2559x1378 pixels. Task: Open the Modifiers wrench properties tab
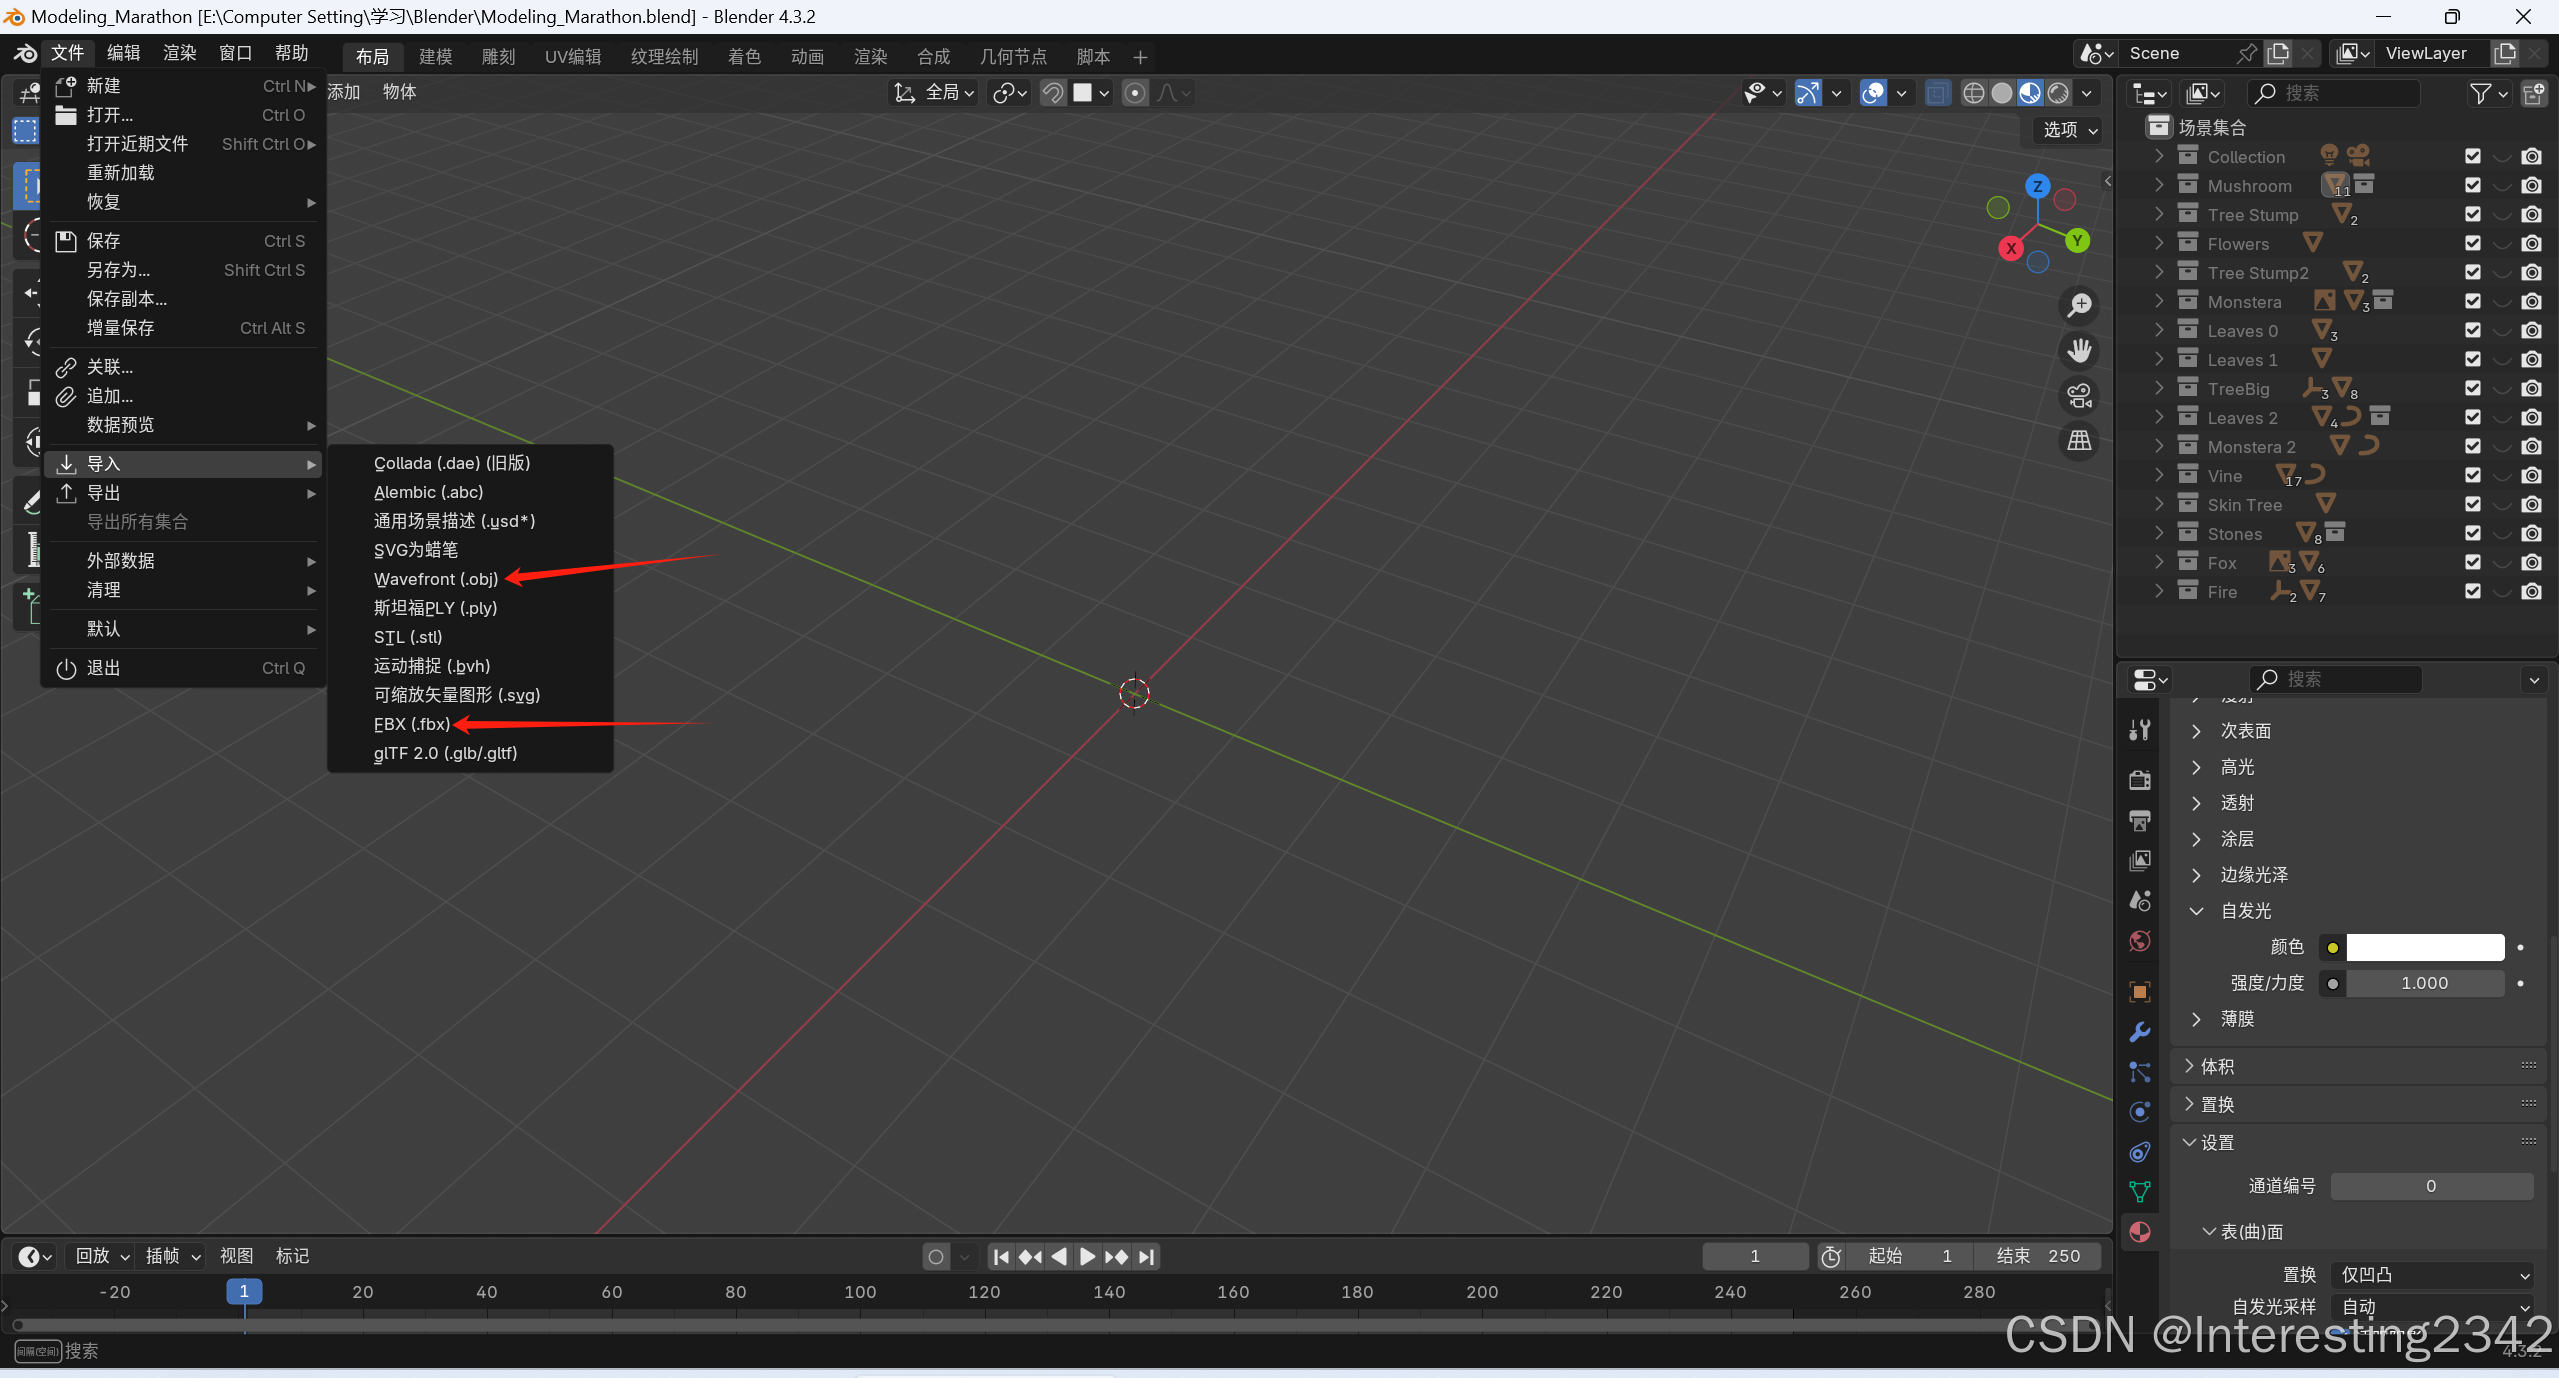(x=2139, y=1031)
